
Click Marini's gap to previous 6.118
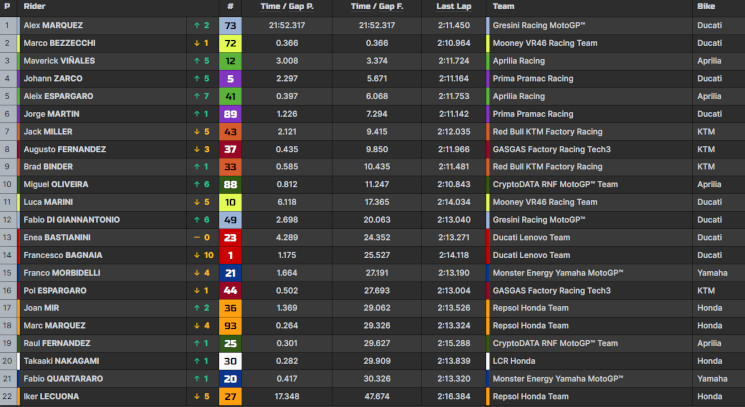pos(287,202)
